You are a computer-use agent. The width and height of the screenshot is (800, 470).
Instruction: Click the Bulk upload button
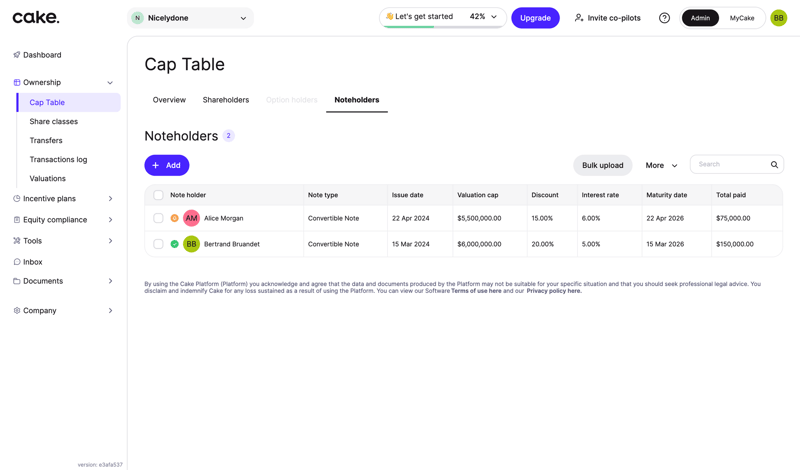tap(602, 165)
